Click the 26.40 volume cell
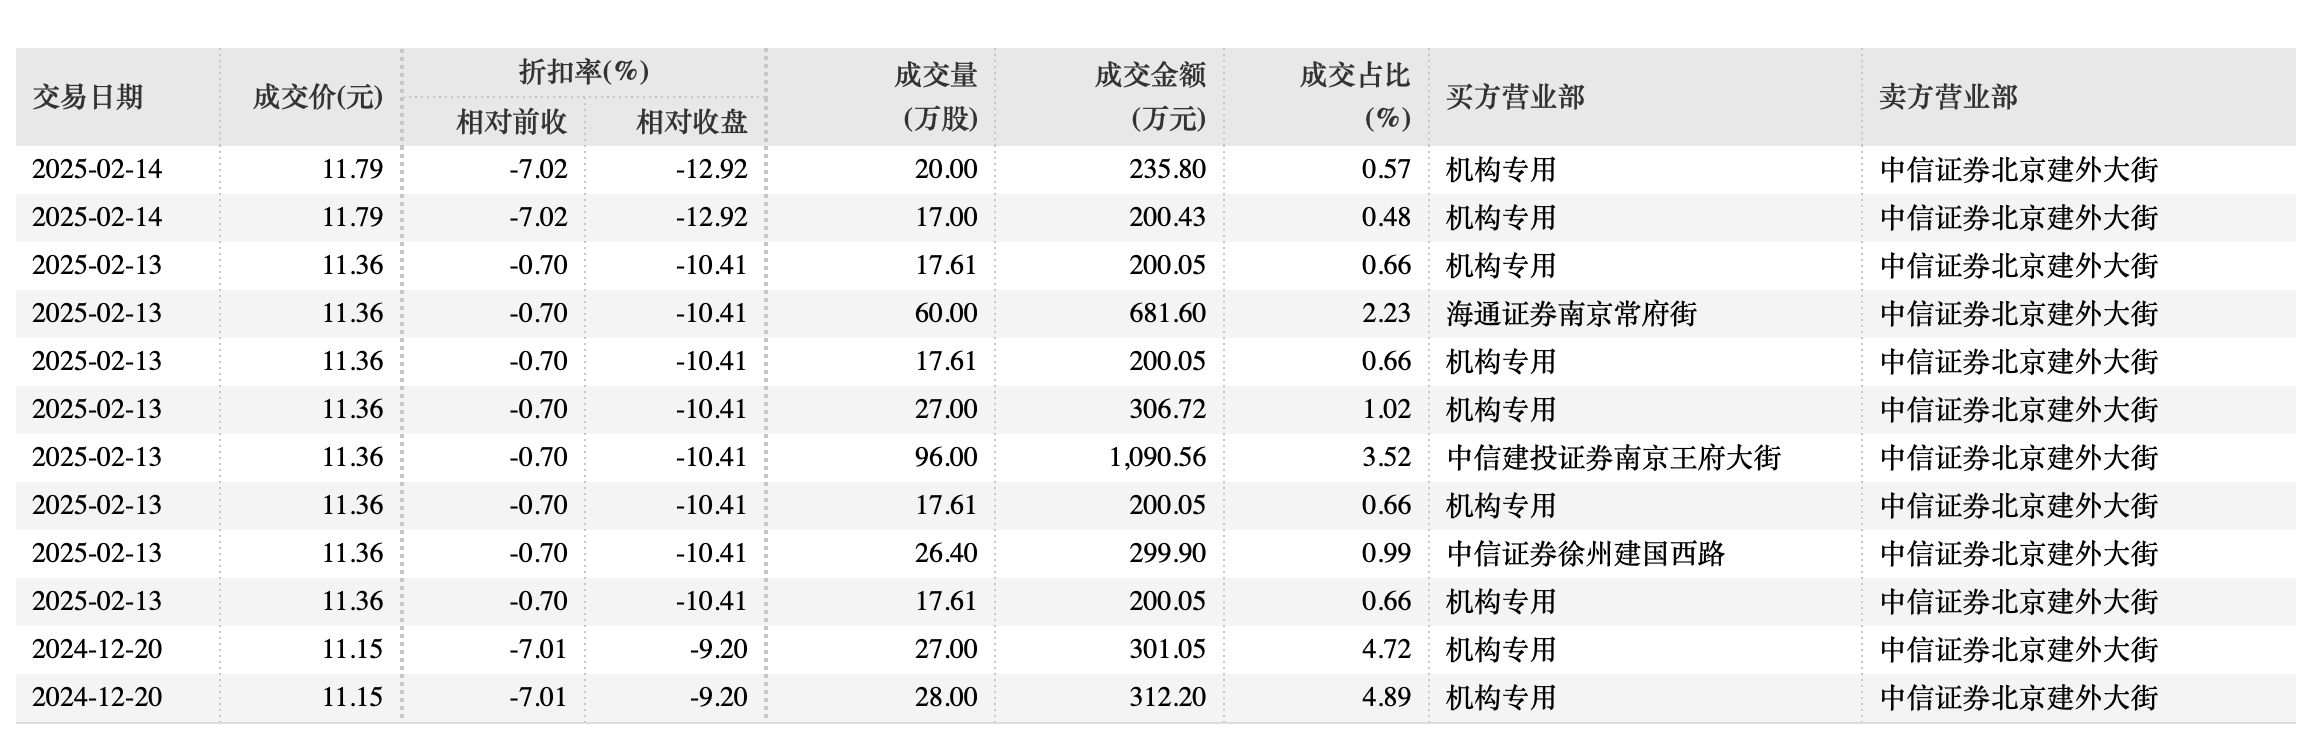Viewport: 2312px width, 740px height. point(946,554)
